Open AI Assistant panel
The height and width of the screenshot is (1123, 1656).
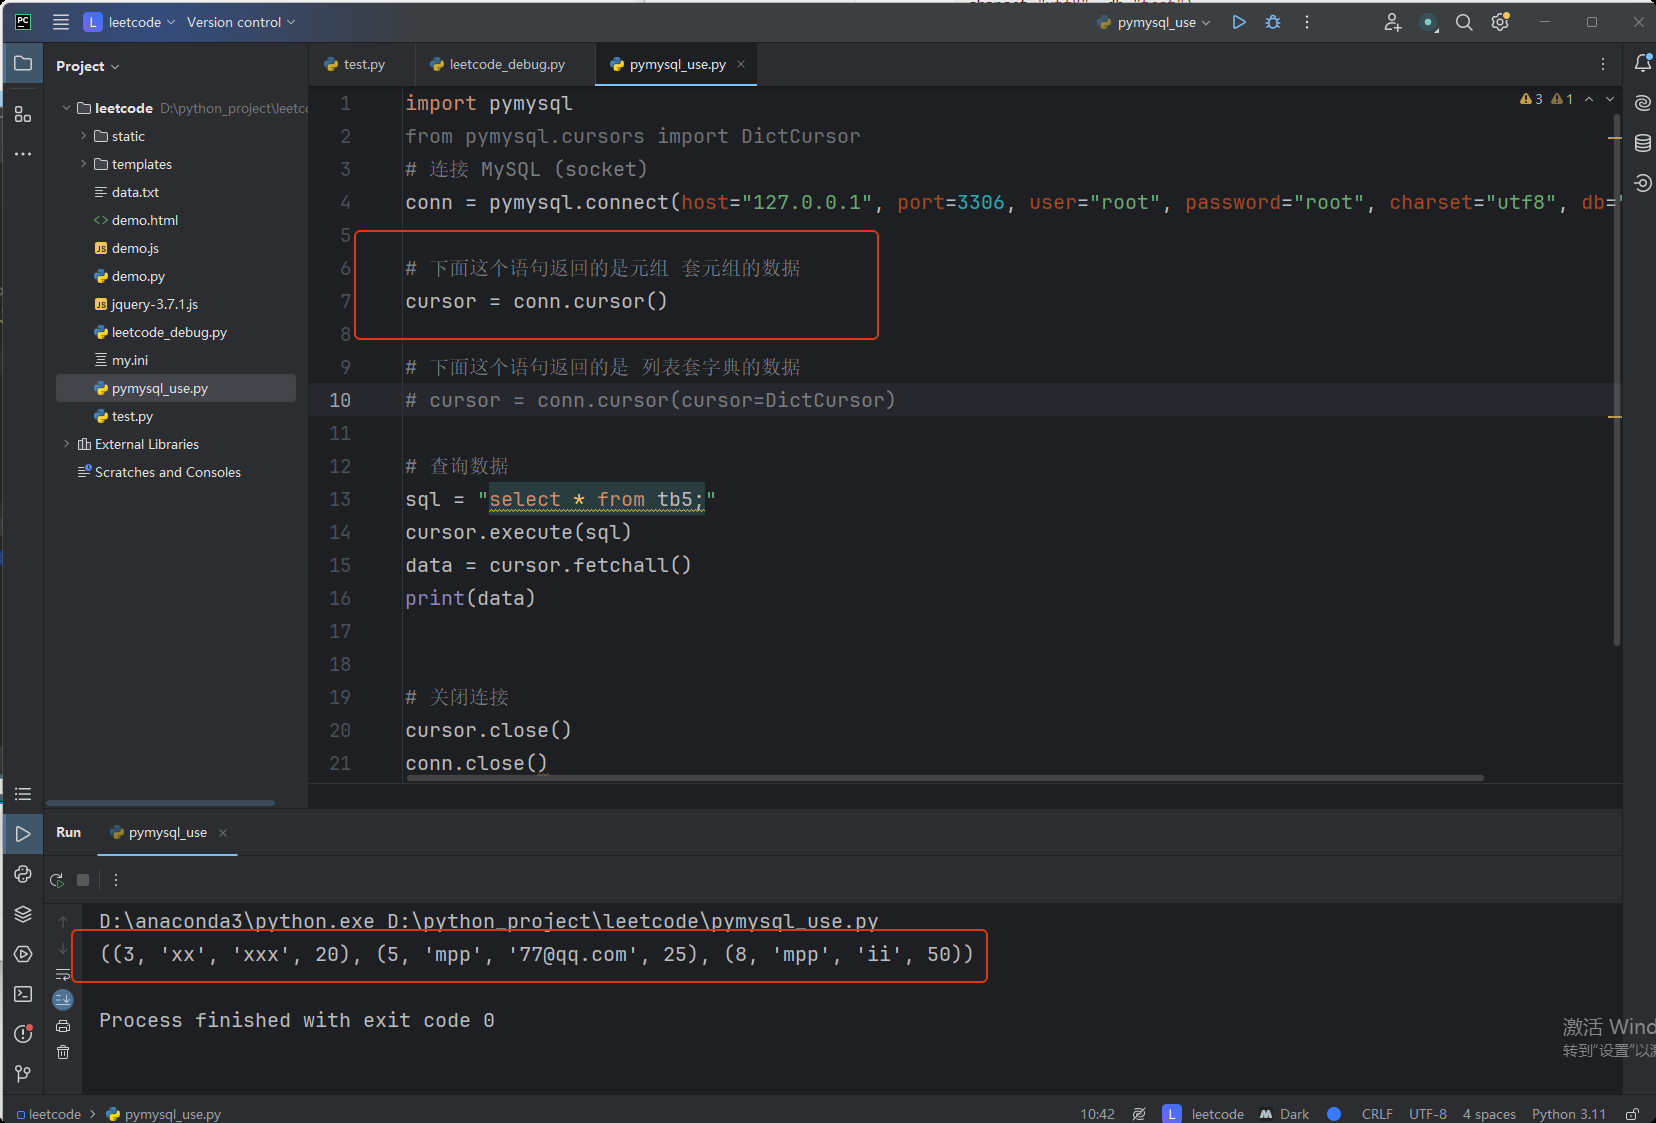1642,103
